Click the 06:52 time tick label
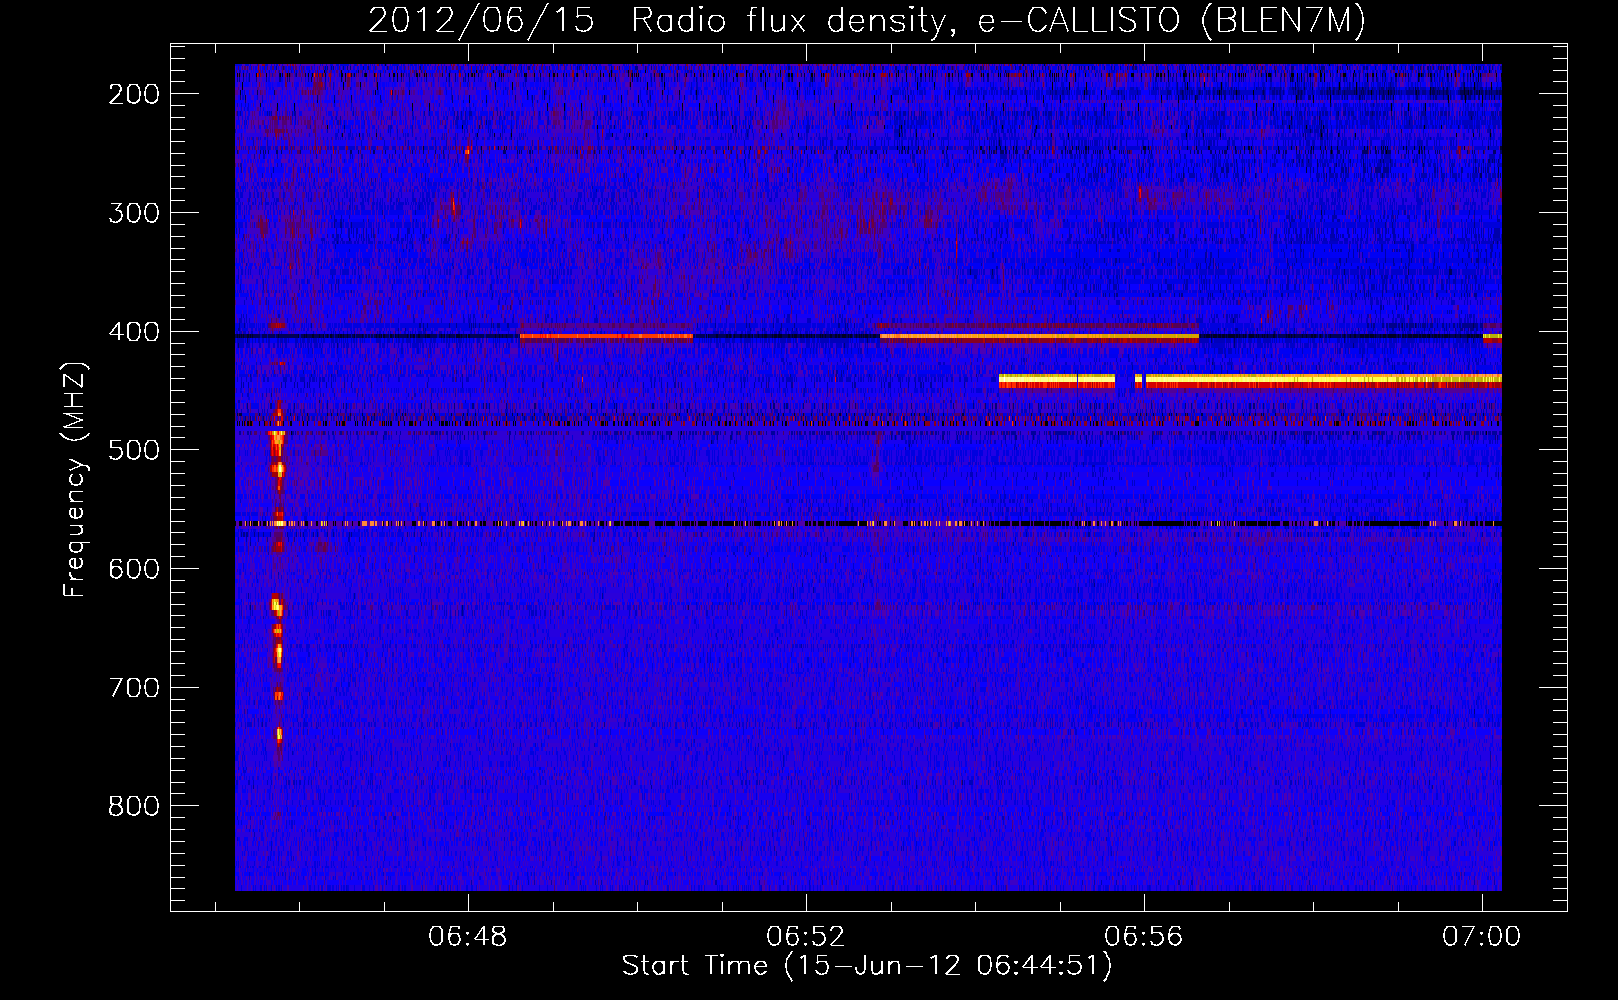 click(805, 937)
